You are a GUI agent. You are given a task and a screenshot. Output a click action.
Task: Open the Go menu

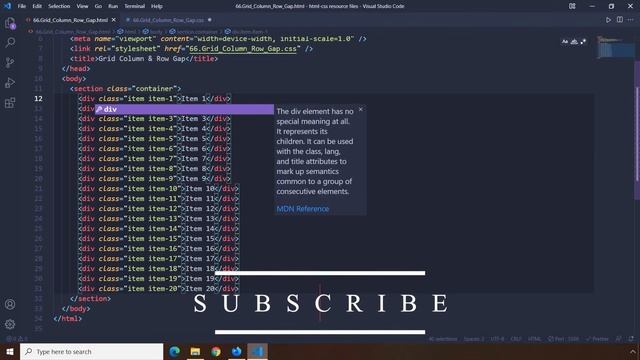point(98,6)
